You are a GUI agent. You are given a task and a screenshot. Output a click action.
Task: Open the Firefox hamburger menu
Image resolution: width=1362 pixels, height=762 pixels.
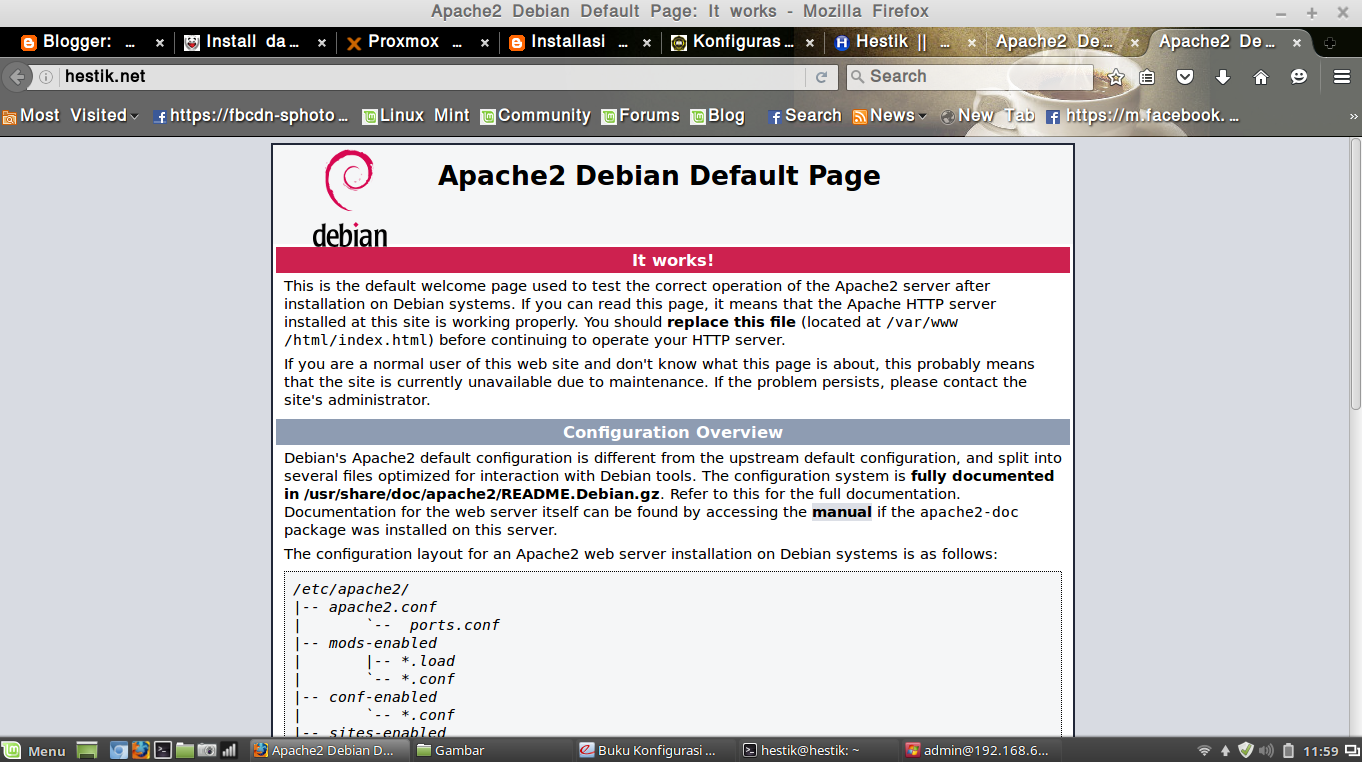tap(1342, 77)
